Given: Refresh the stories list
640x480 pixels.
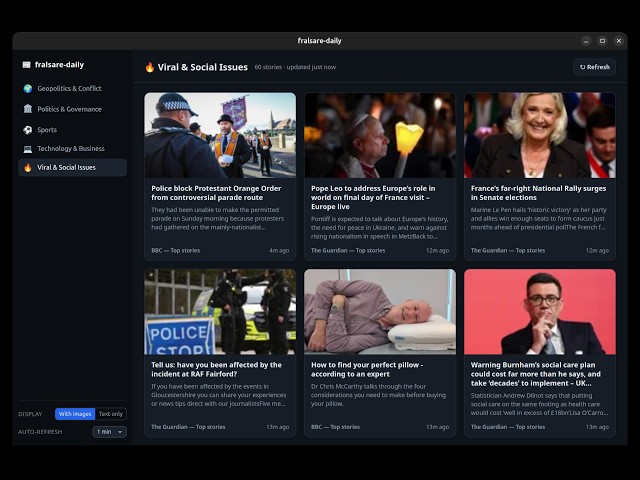Looking at the screenshot, I should coord(595,67).
